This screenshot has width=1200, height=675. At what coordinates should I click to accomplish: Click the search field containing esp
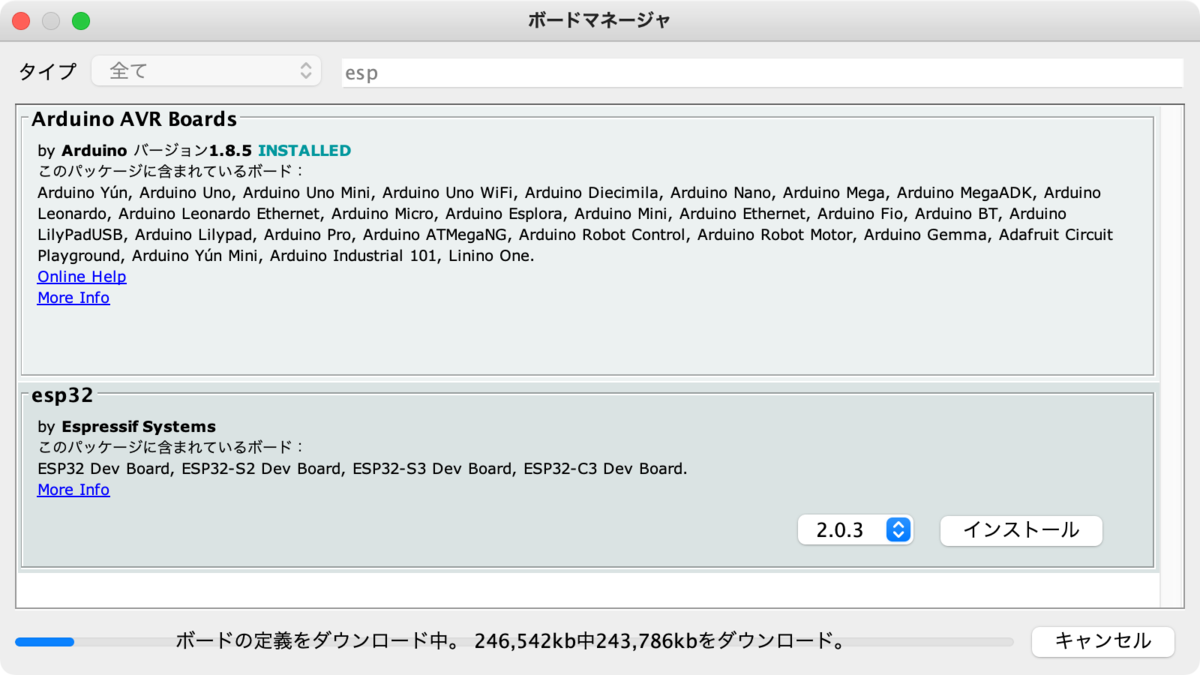(762, 72)
